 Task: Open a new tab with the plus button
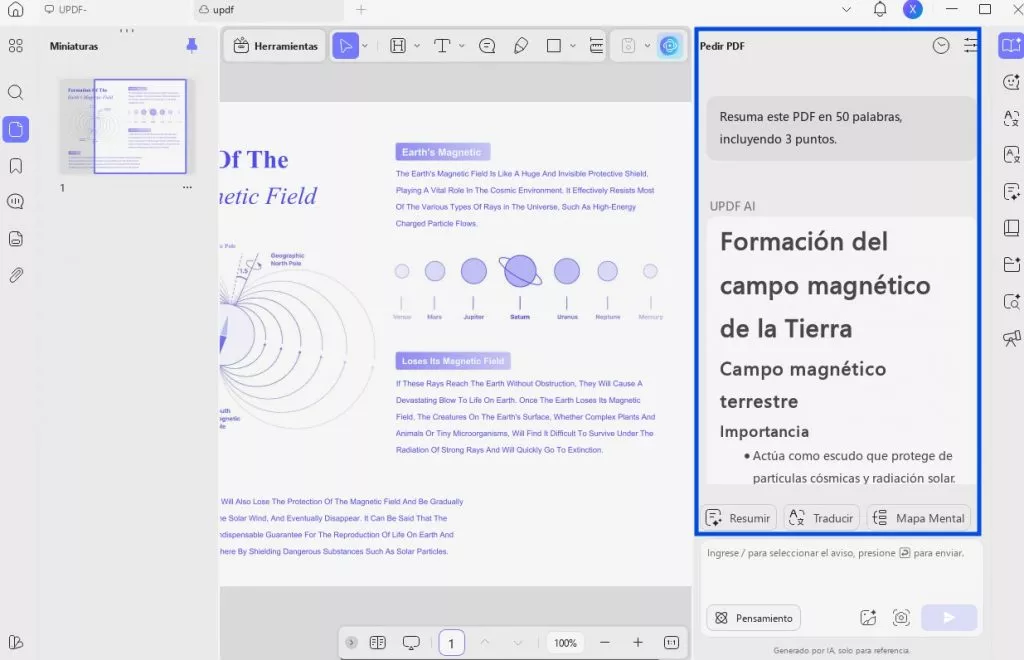pos(361,9)
